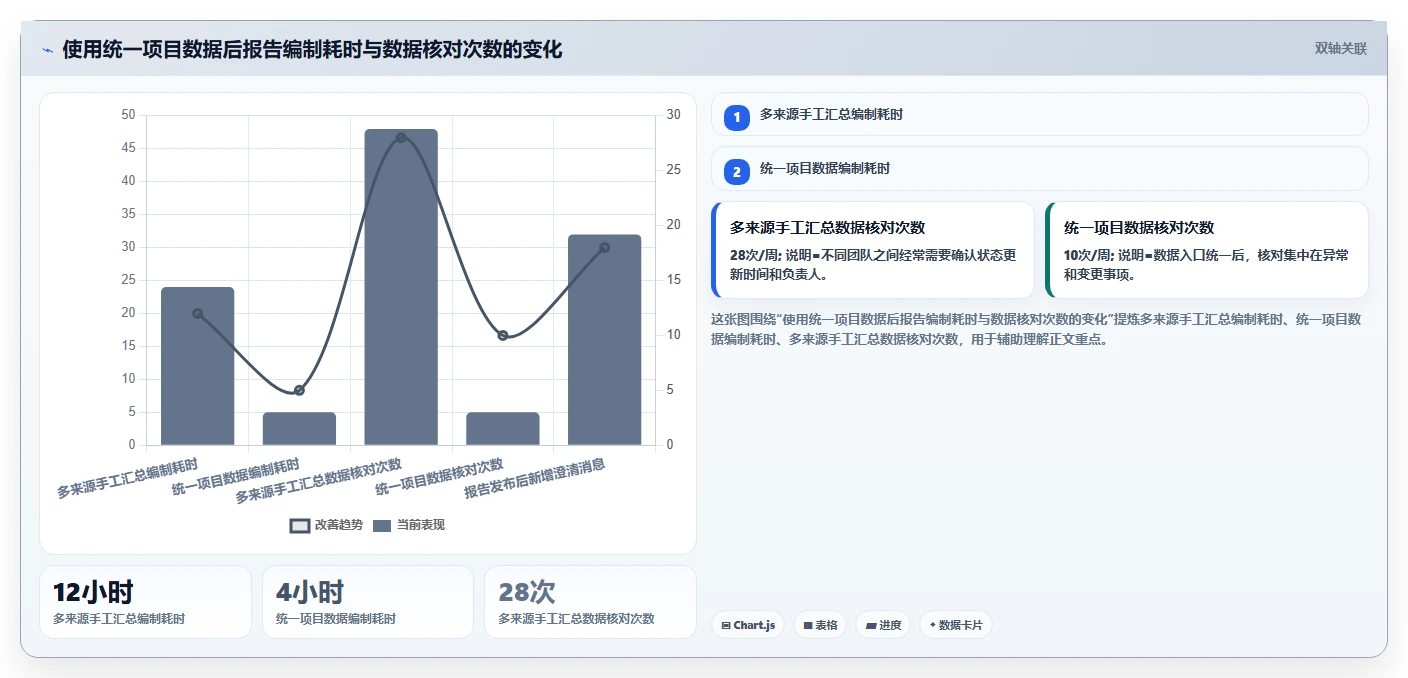Click the 当前表现 legend color box
1408x678 pixels.
point(382,526)
